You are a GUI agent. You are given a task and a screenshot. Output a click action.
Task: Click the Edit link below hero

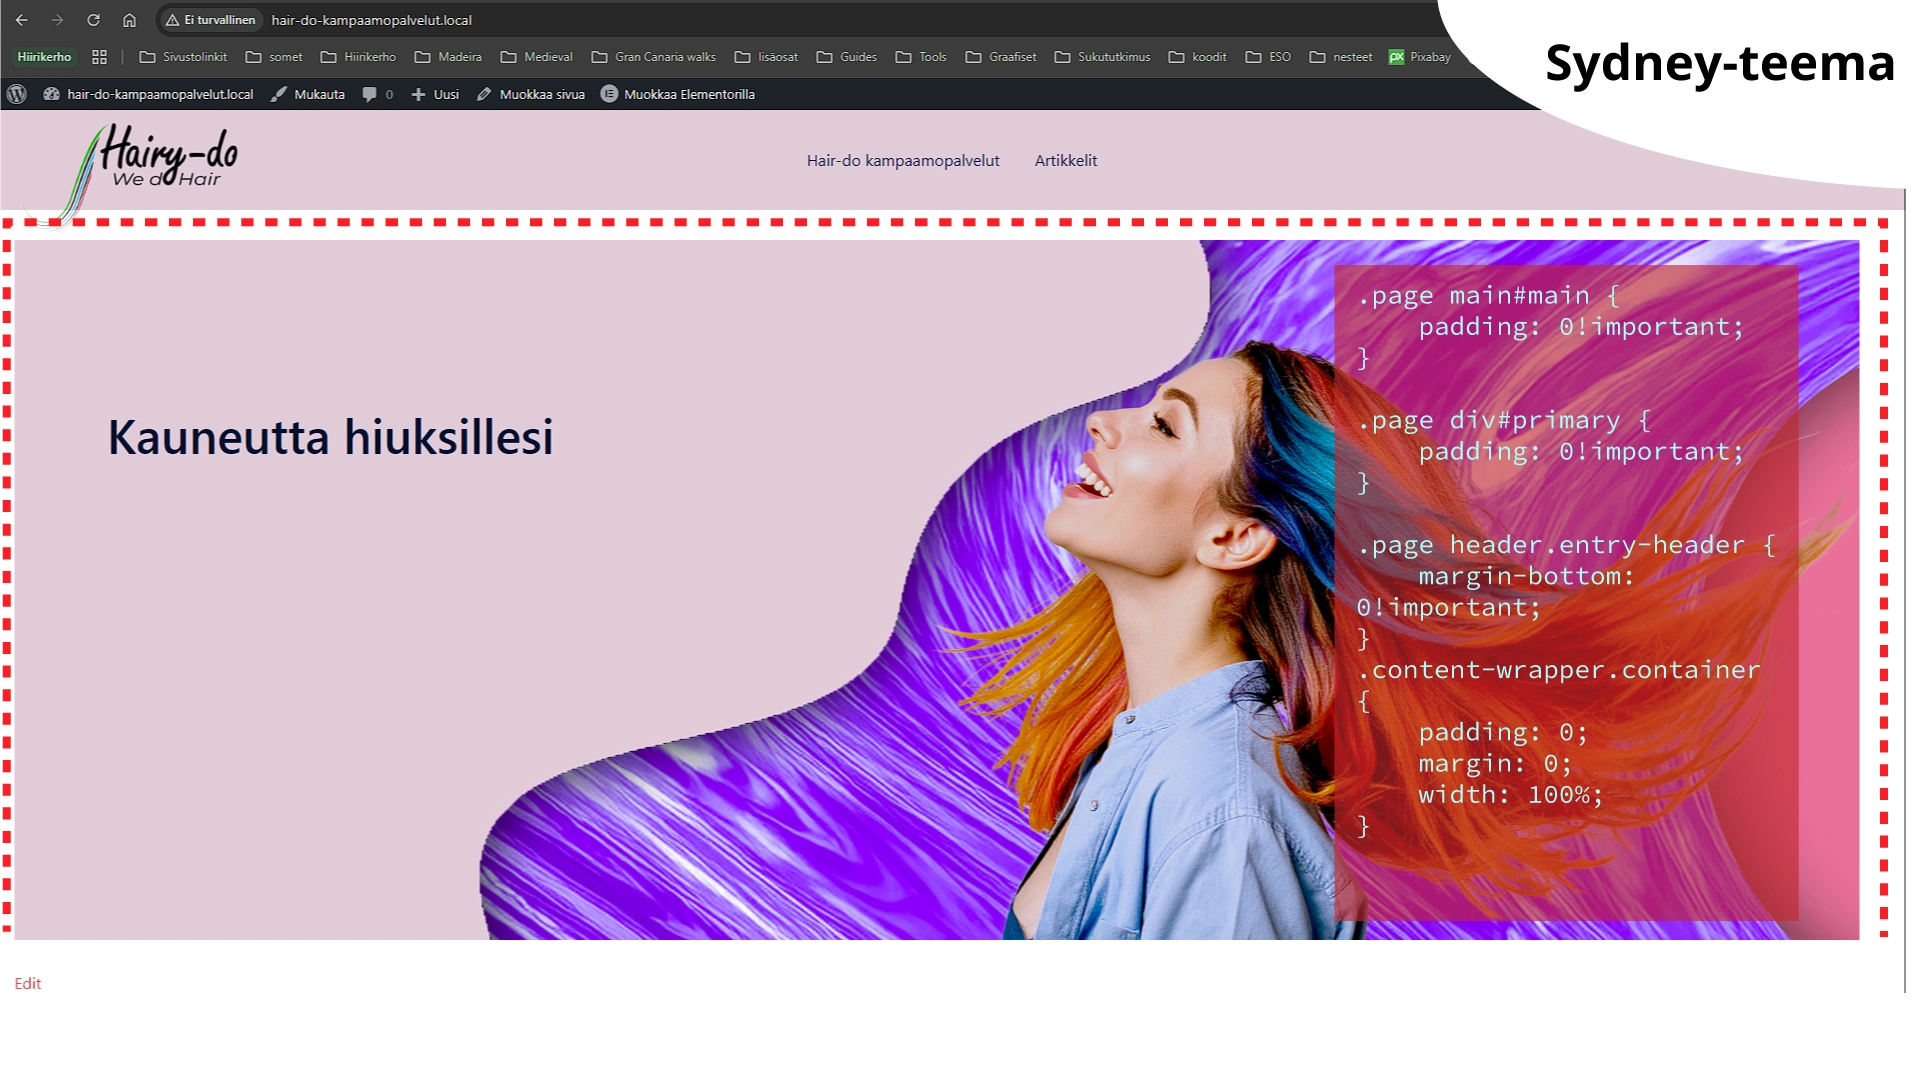tap(28, 984)
